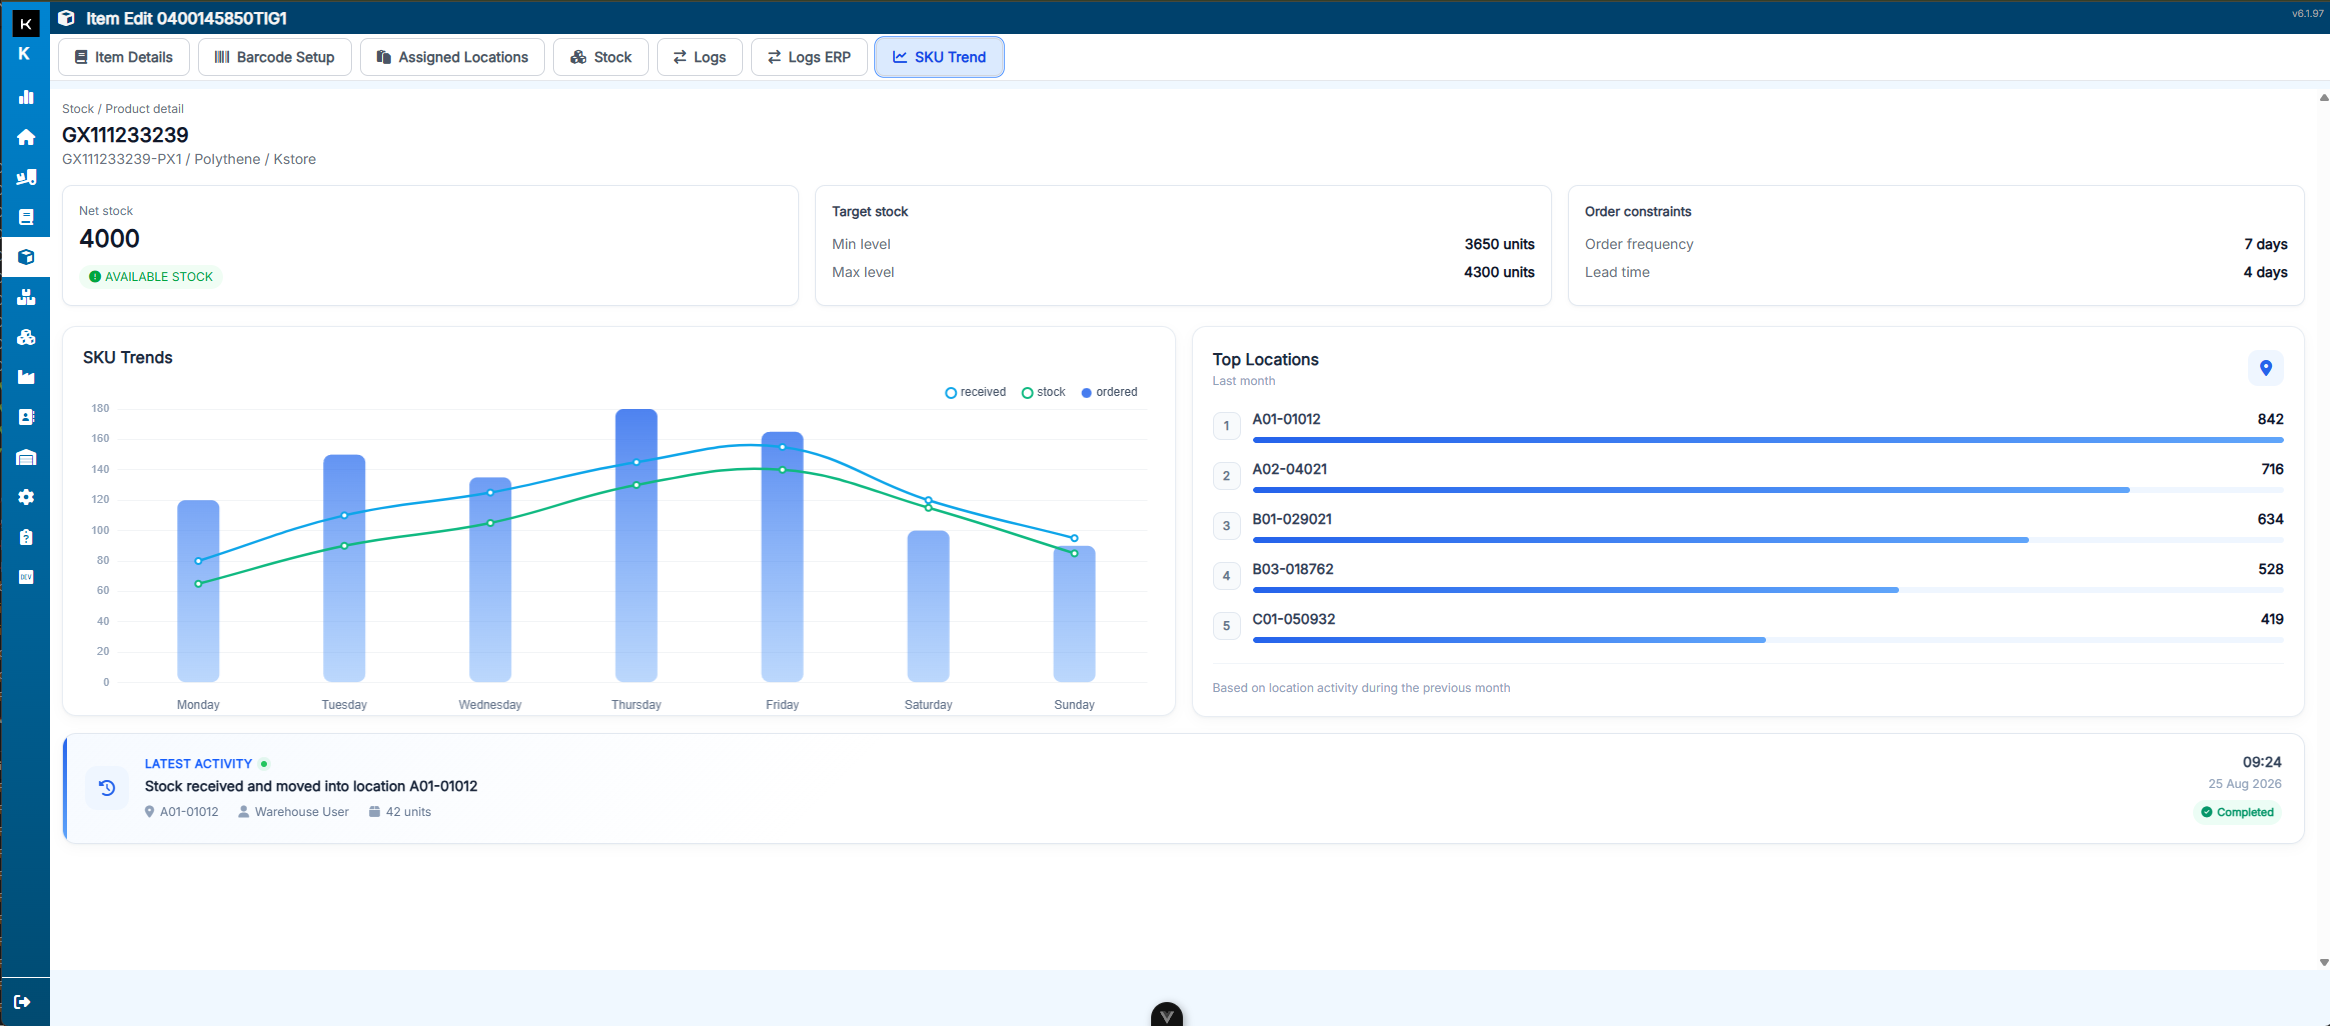Image resolution: width=2330 pixels, height=1026 pixels.
Task: Select the SKU Trend tab
Action: click(939, 57)
